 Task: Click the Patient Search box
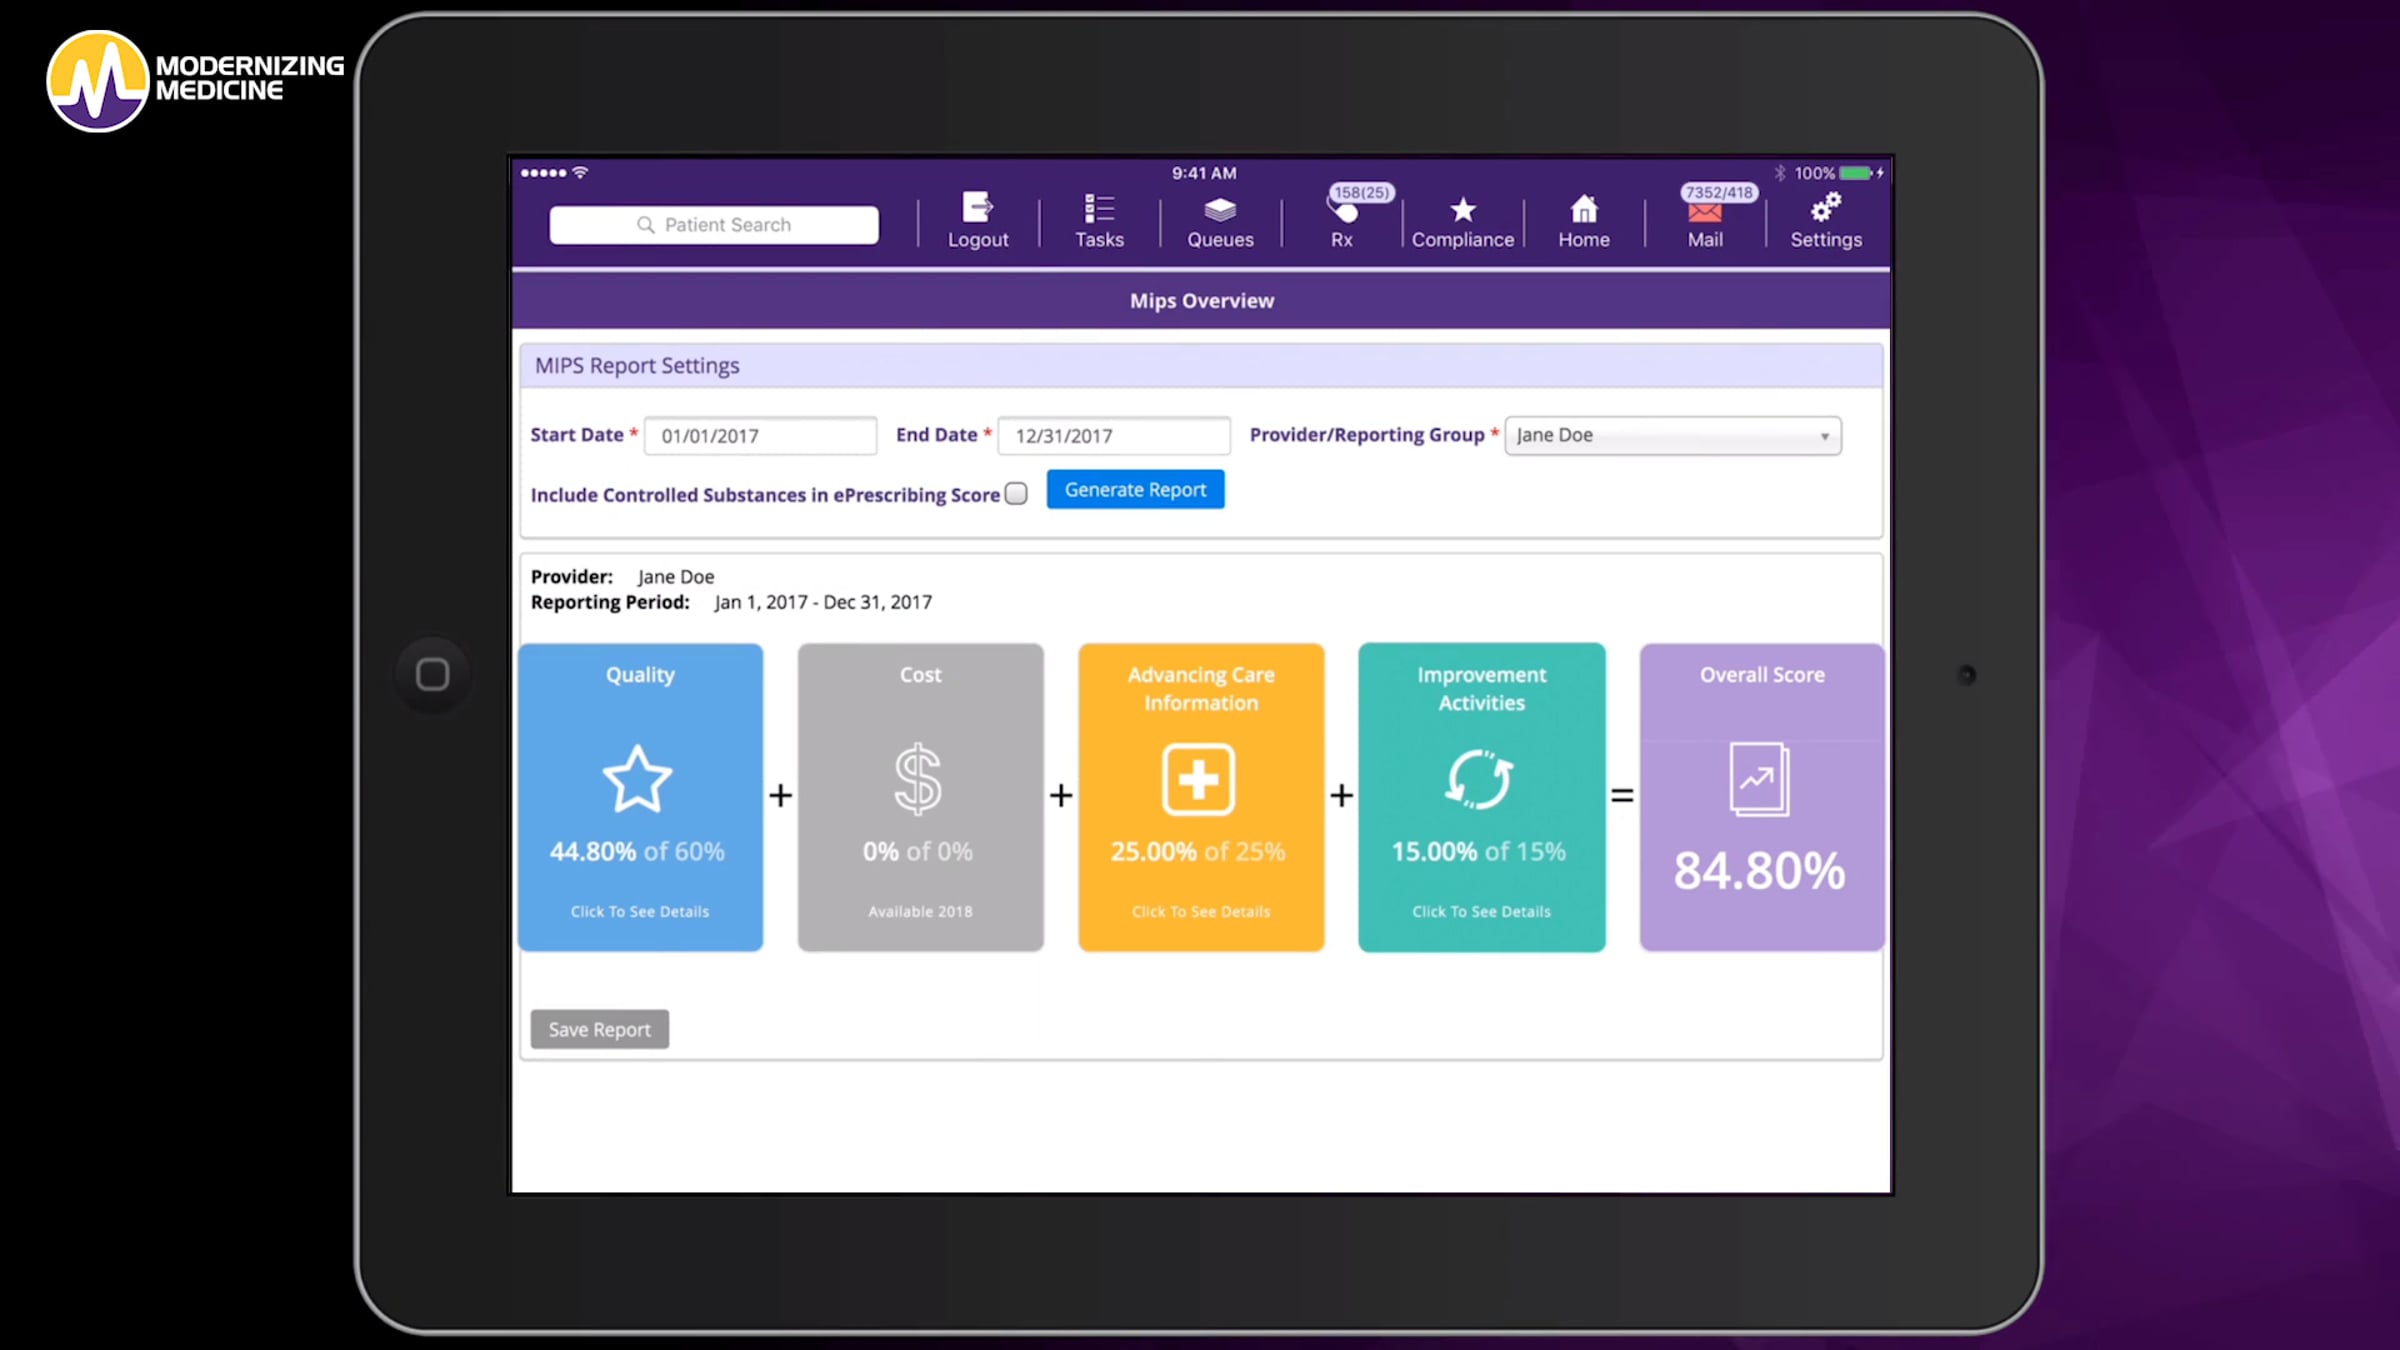point(714,225)
